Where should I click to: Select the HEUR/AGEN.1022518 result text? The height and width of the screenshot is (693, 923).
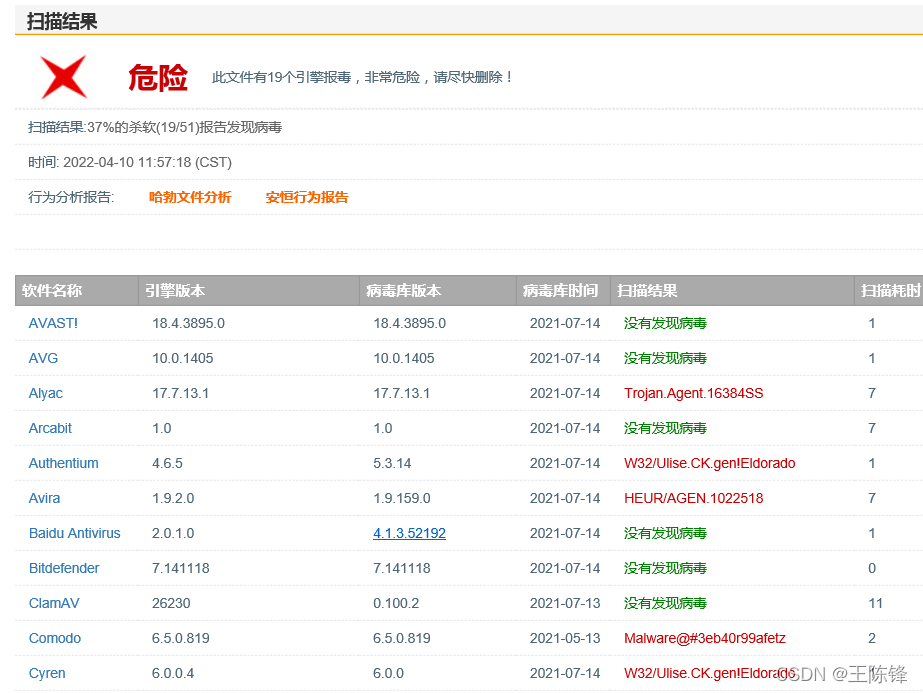coord(693,498)
